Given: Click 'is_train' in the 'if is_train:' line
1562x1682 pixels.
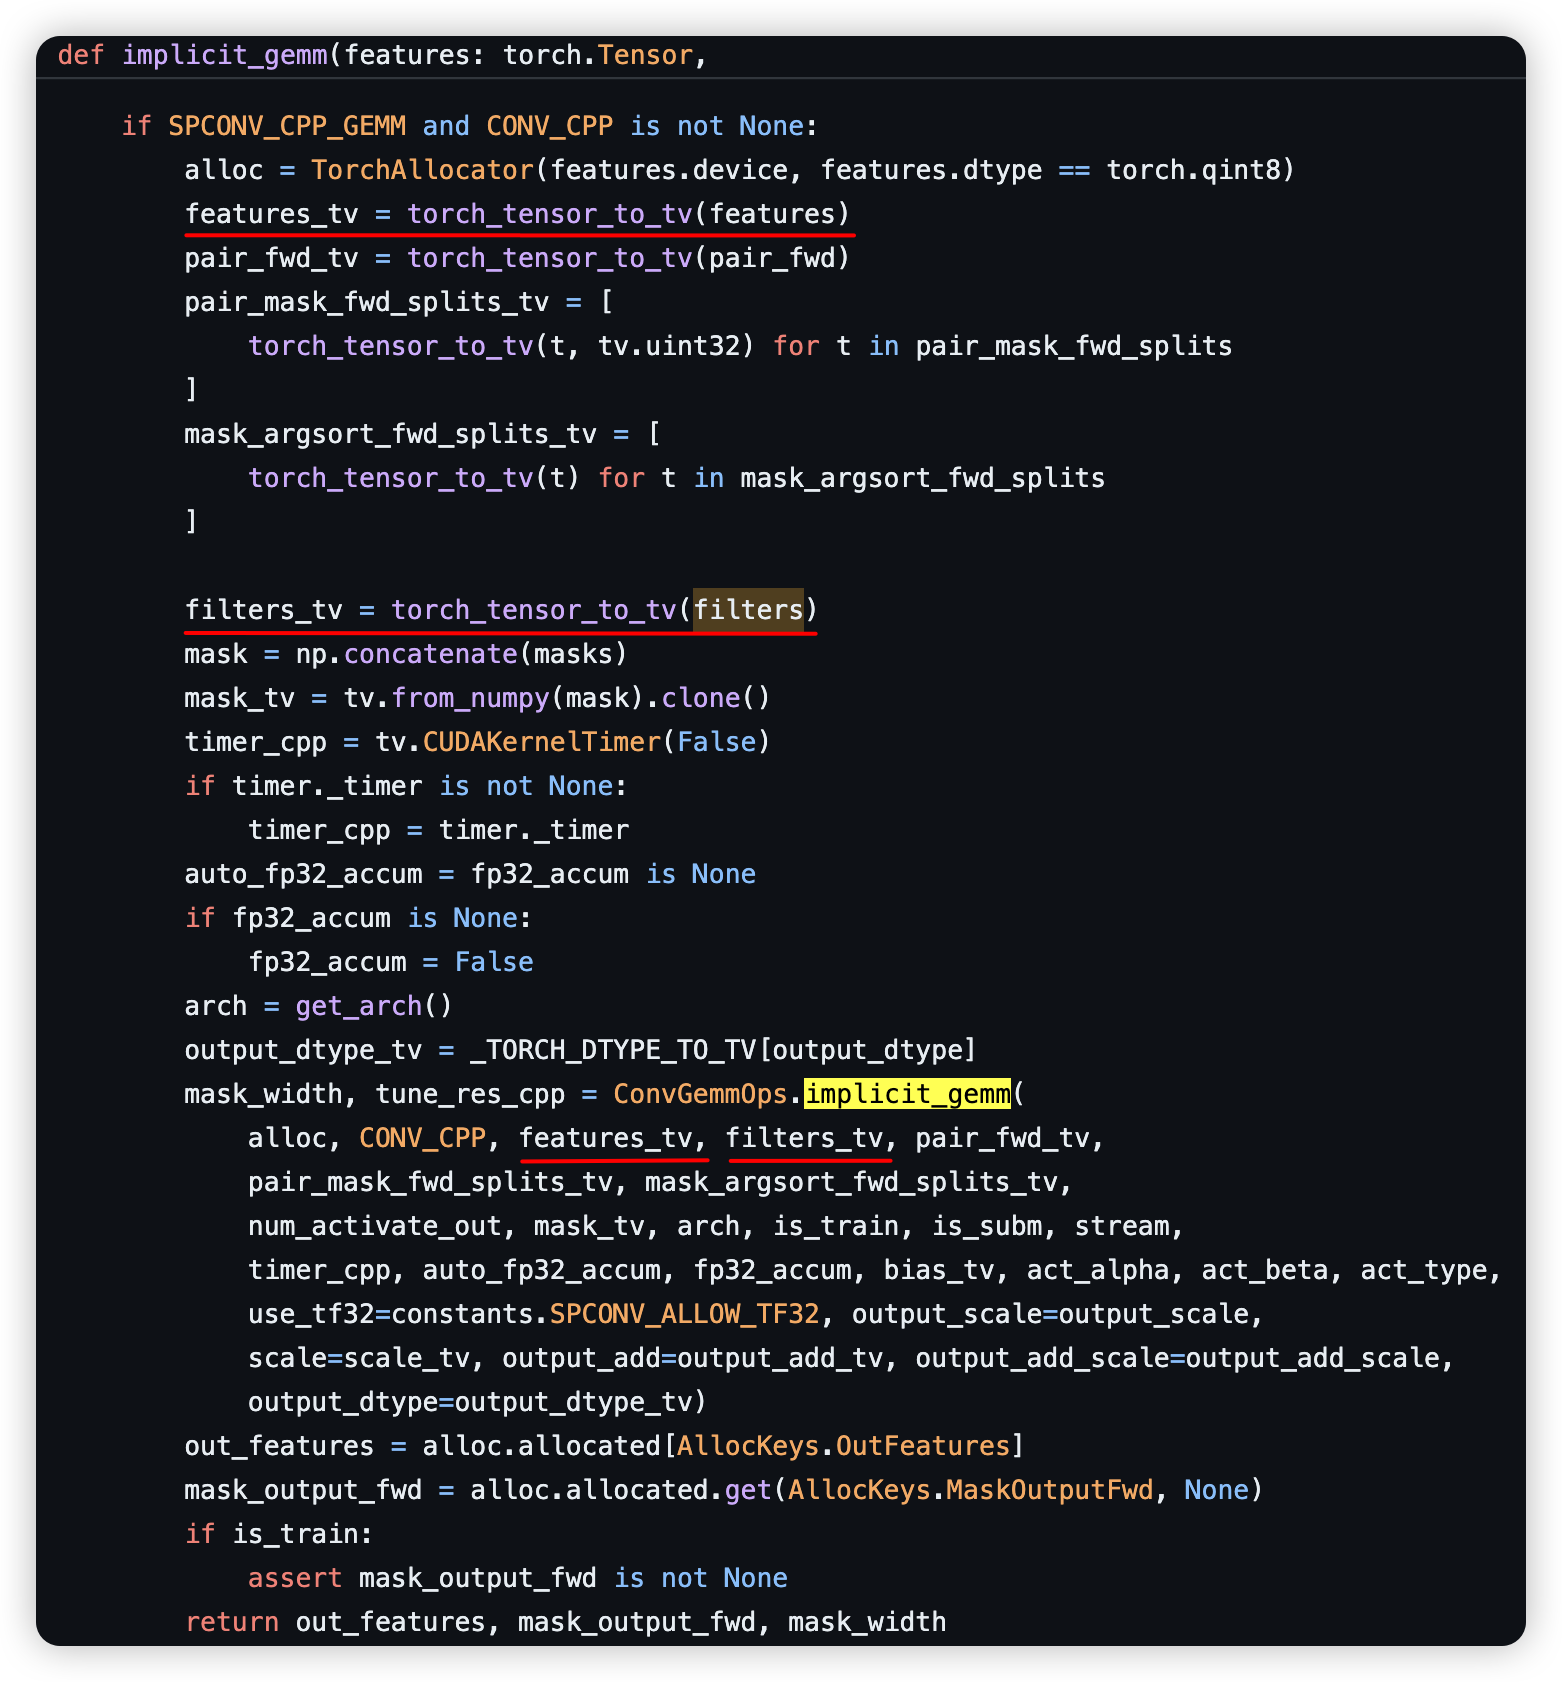Looking at the screenshot, I should pyautogui.click(x=296, y=1534).
